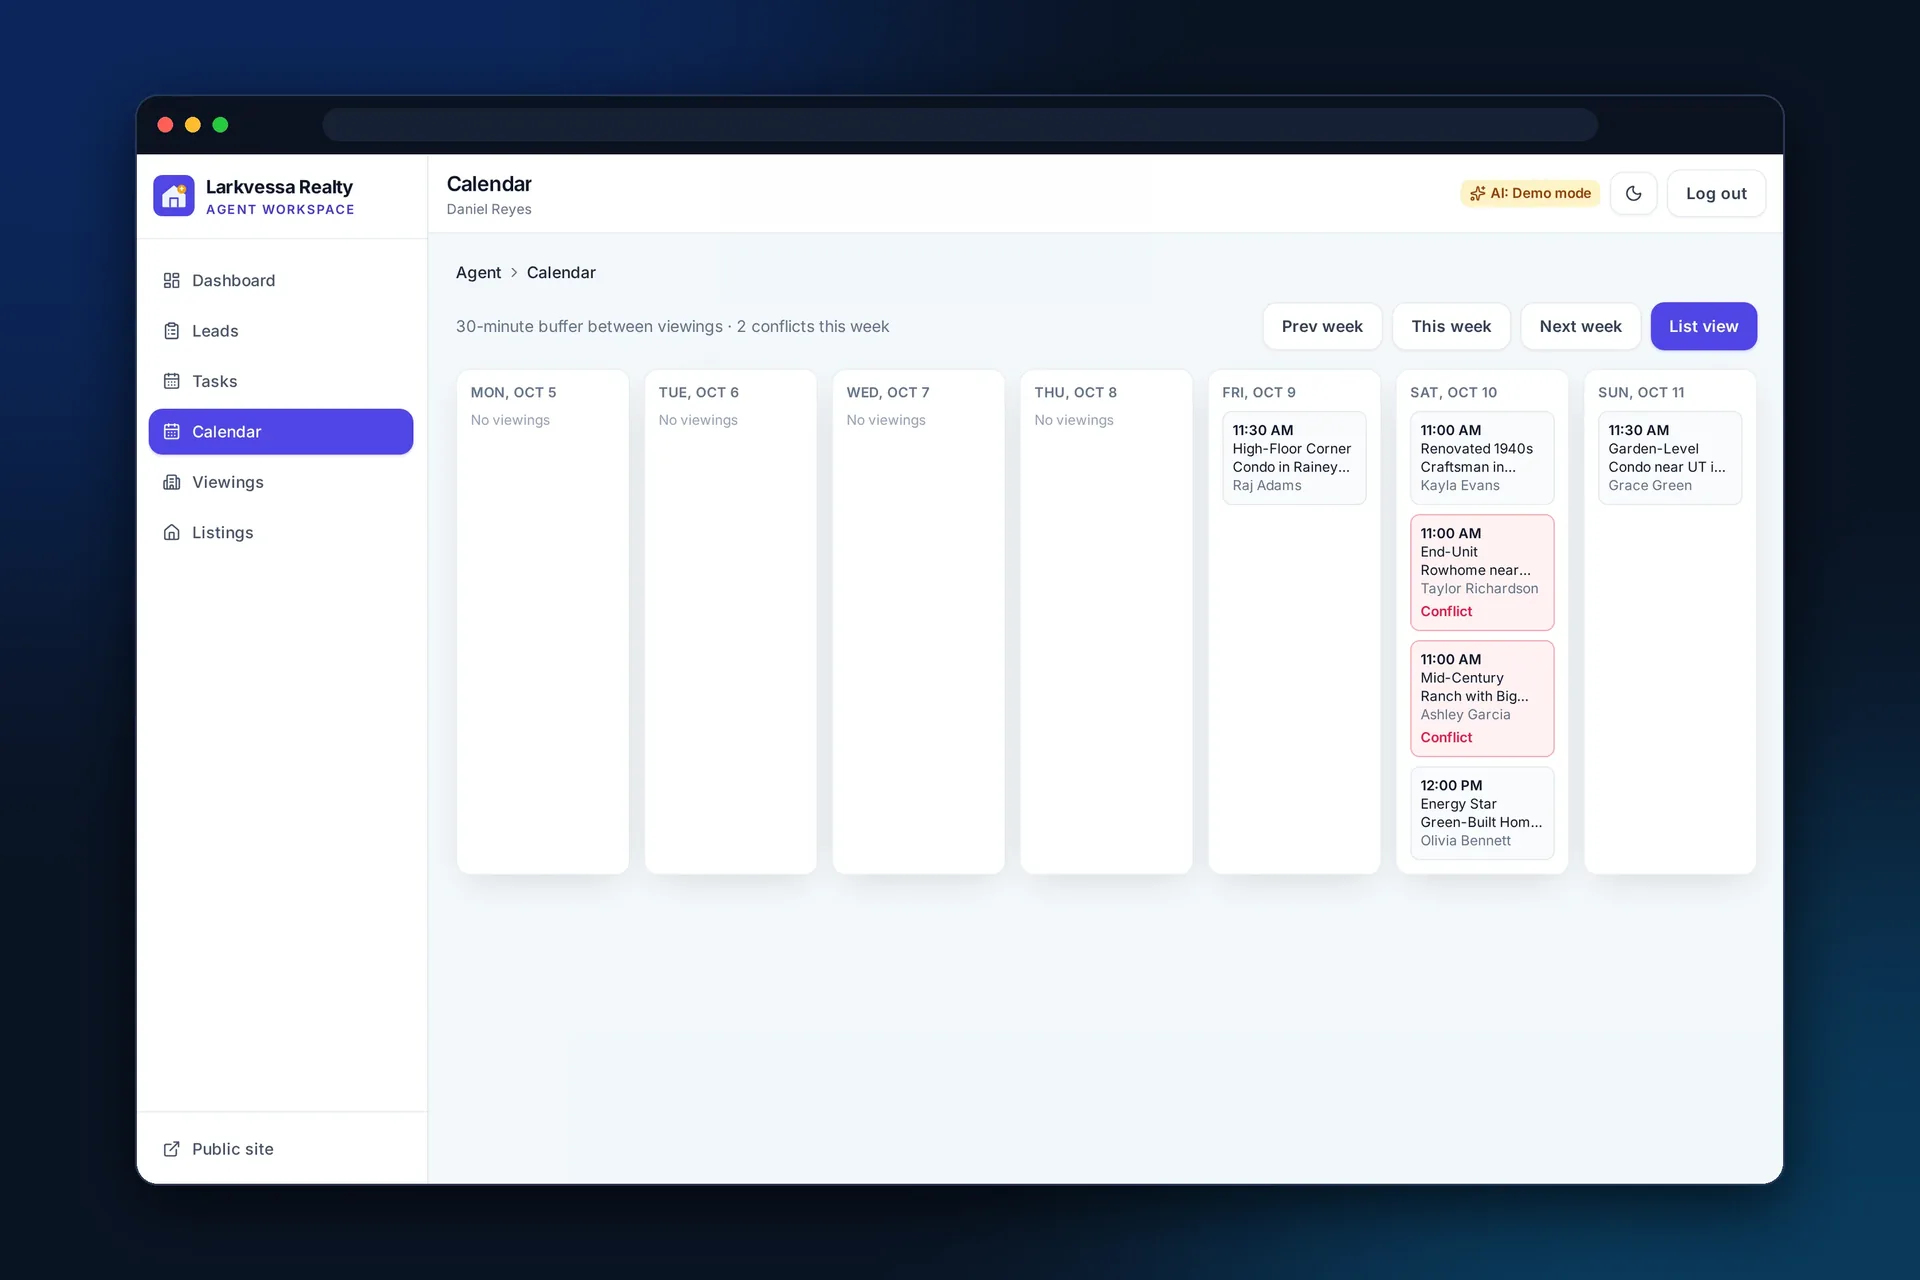1920x1280 pixels.
Task: Open Raj Adams High-Floor Corner Condo viewing
Action: pos(1294,458)
